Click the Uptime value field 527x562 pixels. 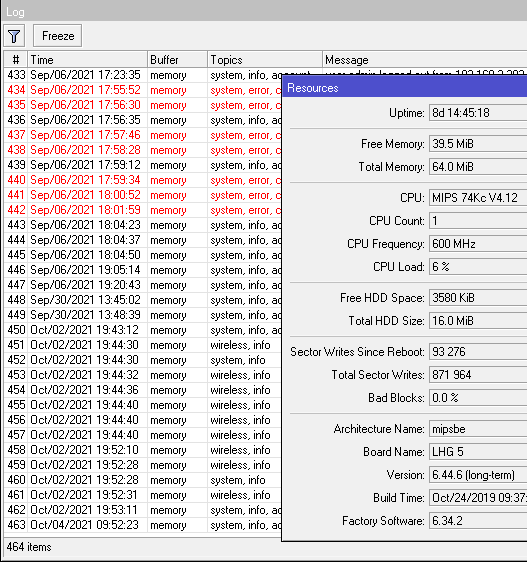point(478,113)
